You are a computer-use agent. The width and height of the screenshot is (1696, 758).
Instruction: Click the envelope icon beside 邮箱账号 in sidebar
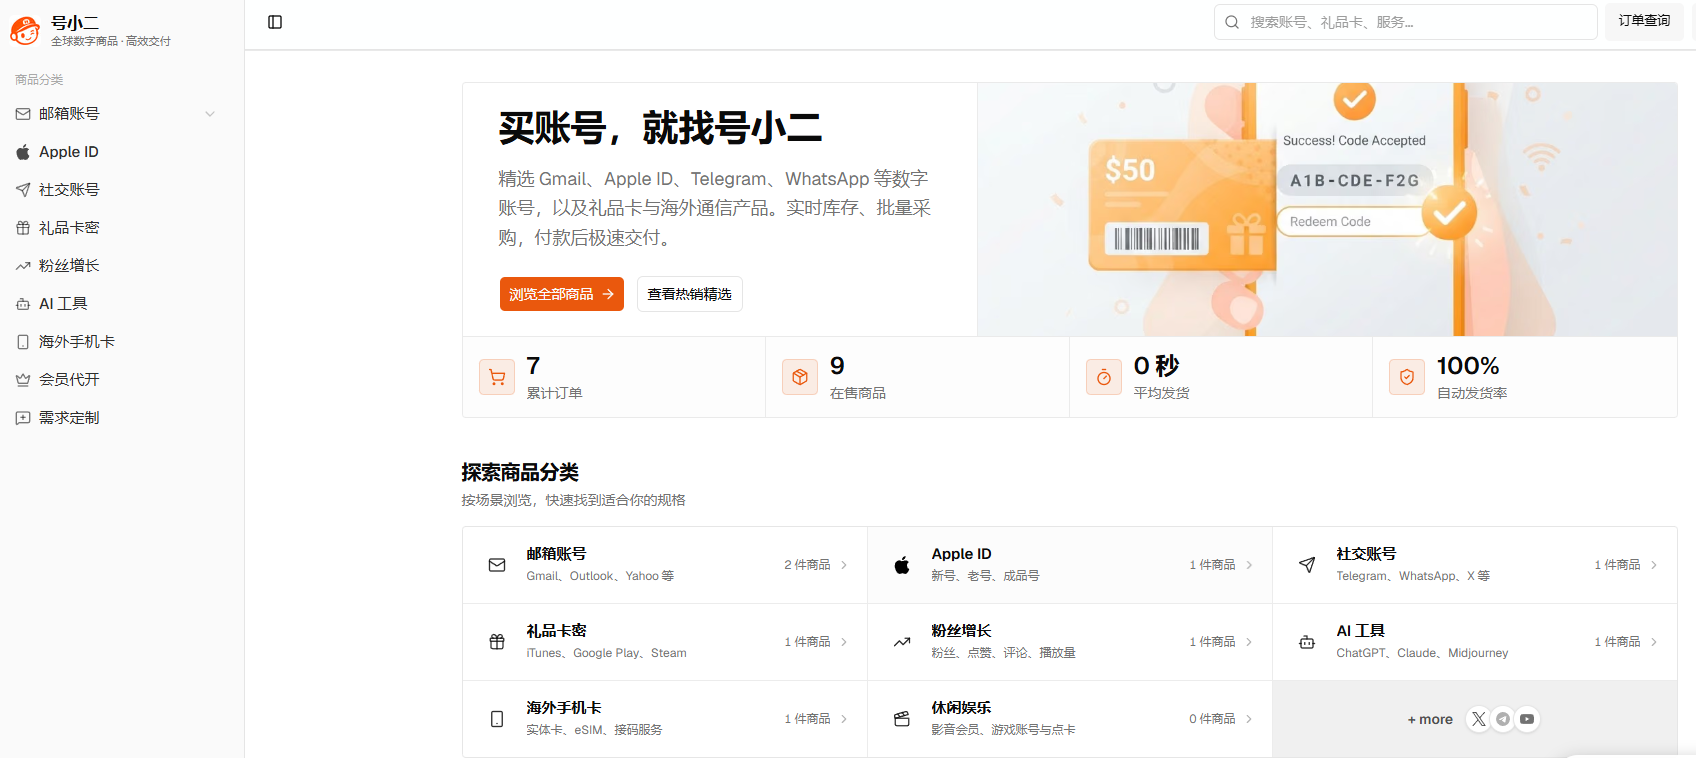point(23,114)
